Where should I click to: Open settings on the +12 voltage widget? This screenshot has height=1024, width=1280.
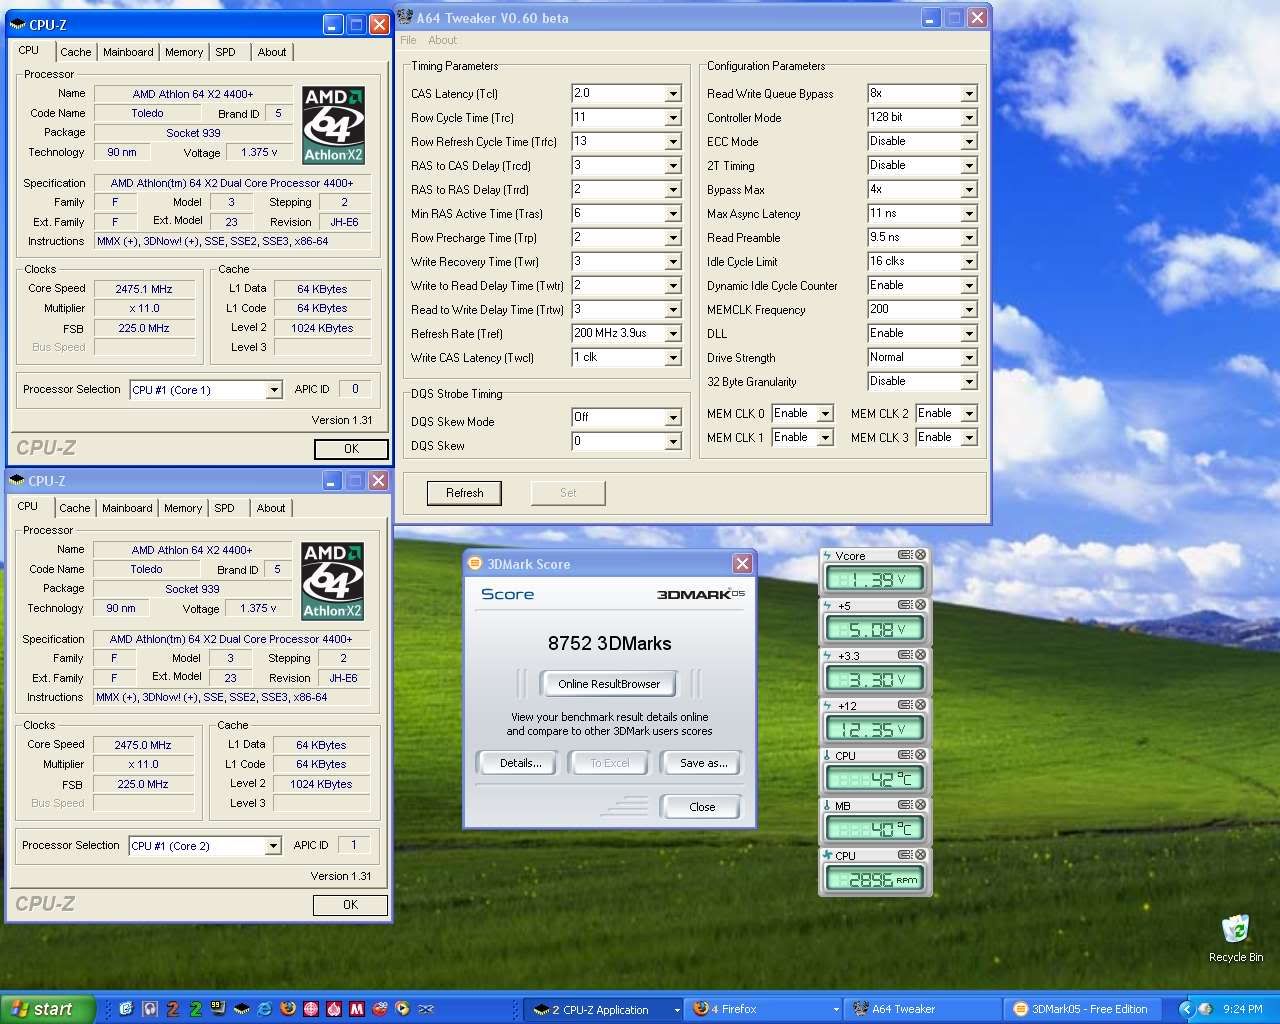904,705
